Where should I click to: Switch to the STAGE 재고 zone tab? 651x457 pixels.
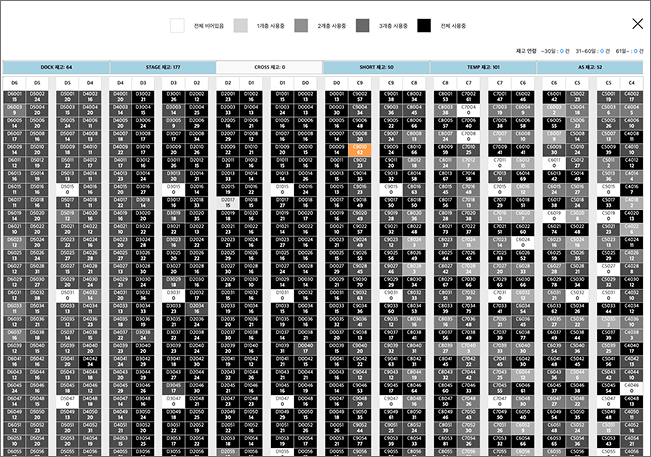coord(162,67)
